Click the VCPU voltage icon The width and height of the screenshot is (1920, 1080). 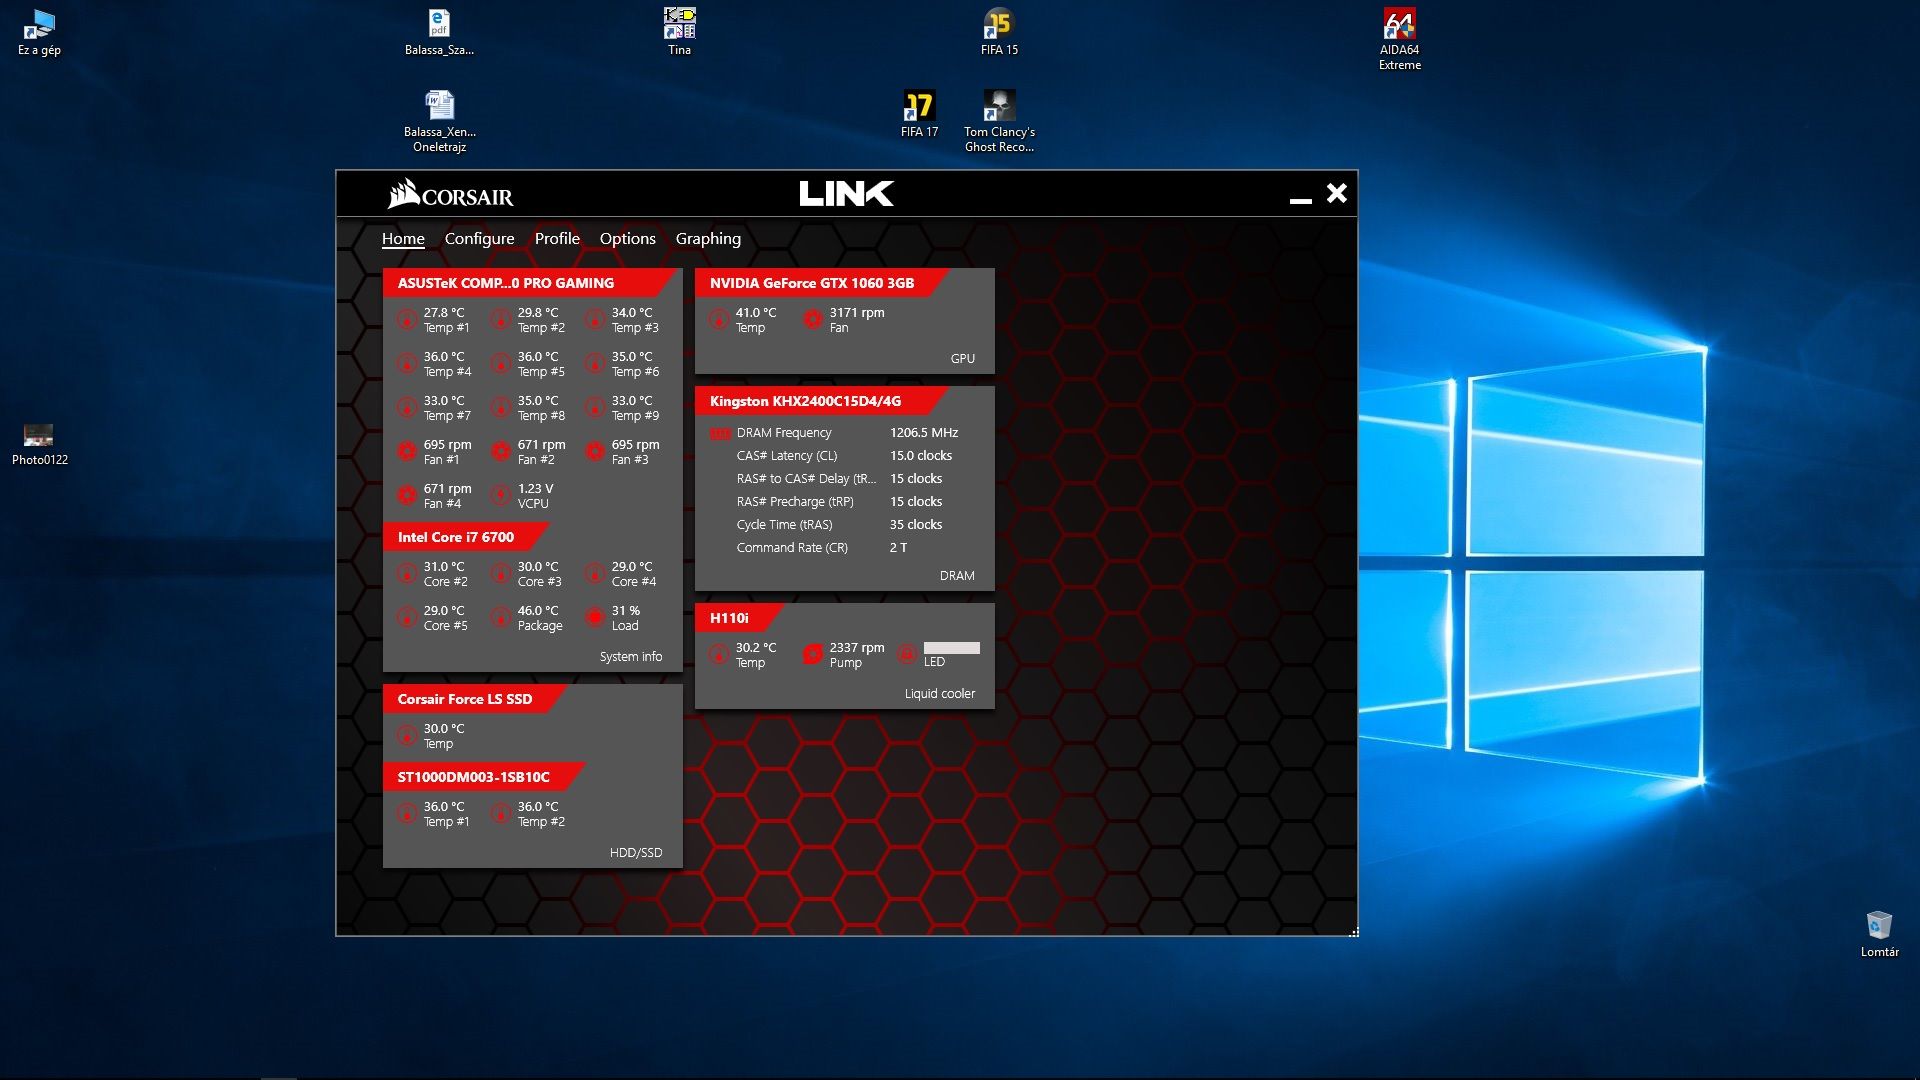501,496
